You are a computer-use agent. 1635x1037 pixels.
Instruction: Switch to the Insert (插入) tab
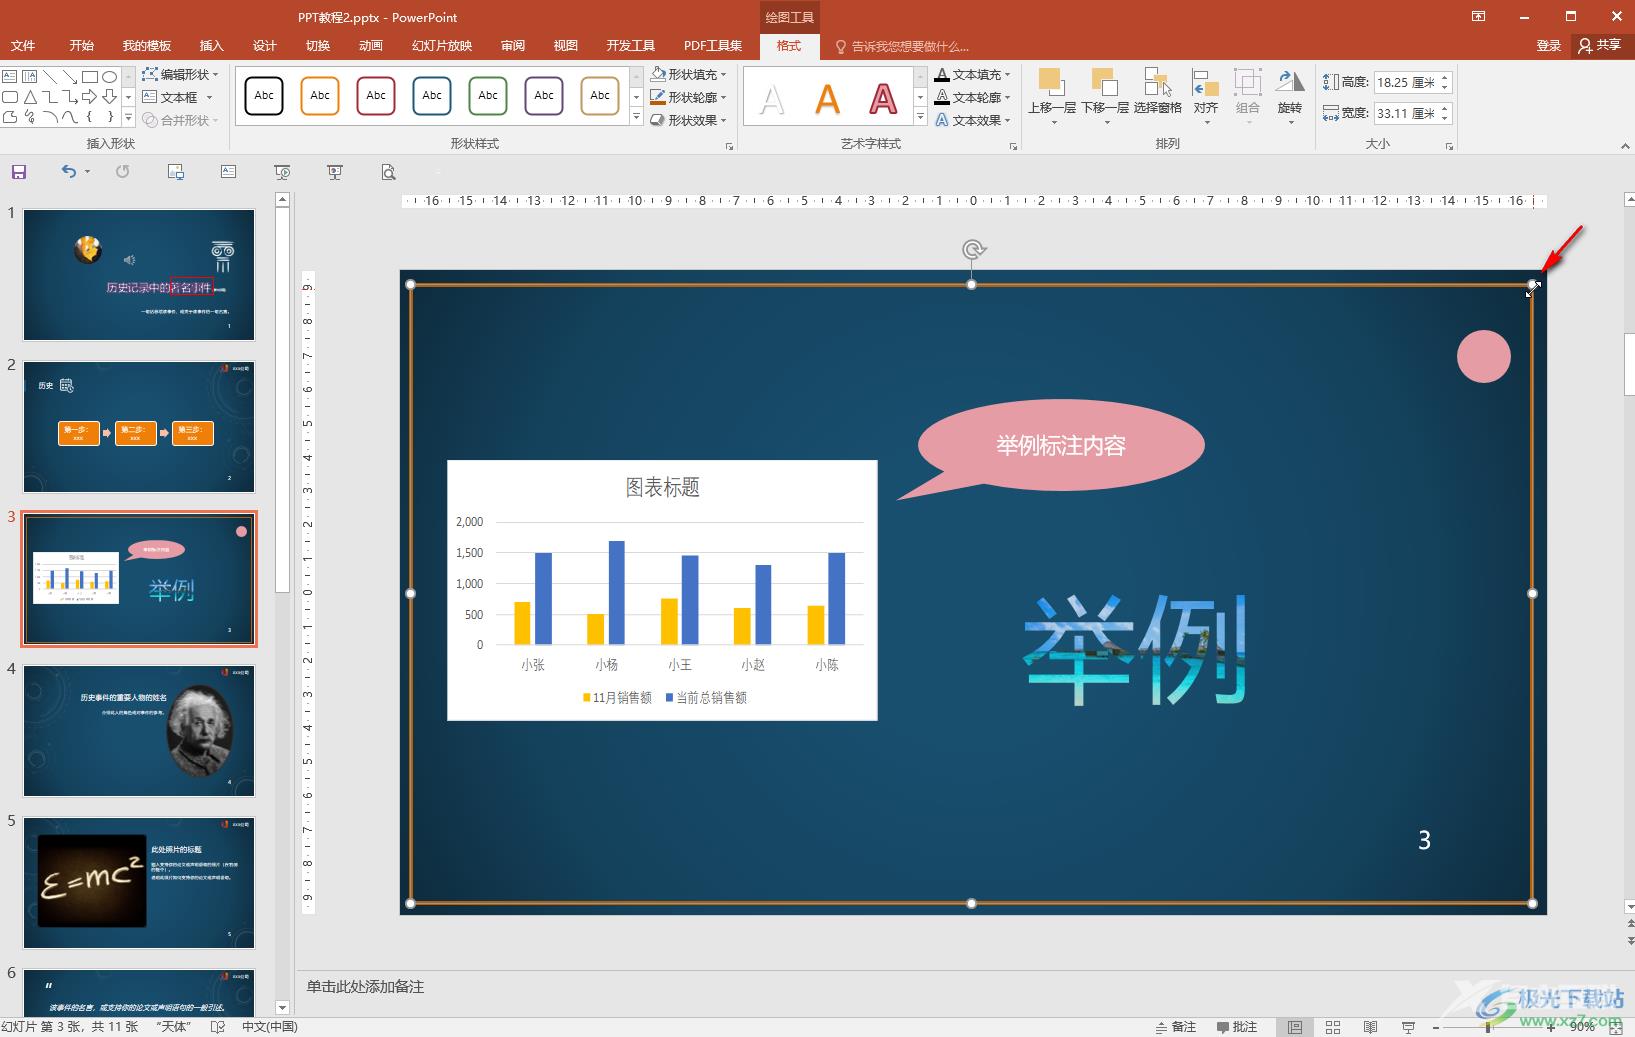click(x=211, y=46)
